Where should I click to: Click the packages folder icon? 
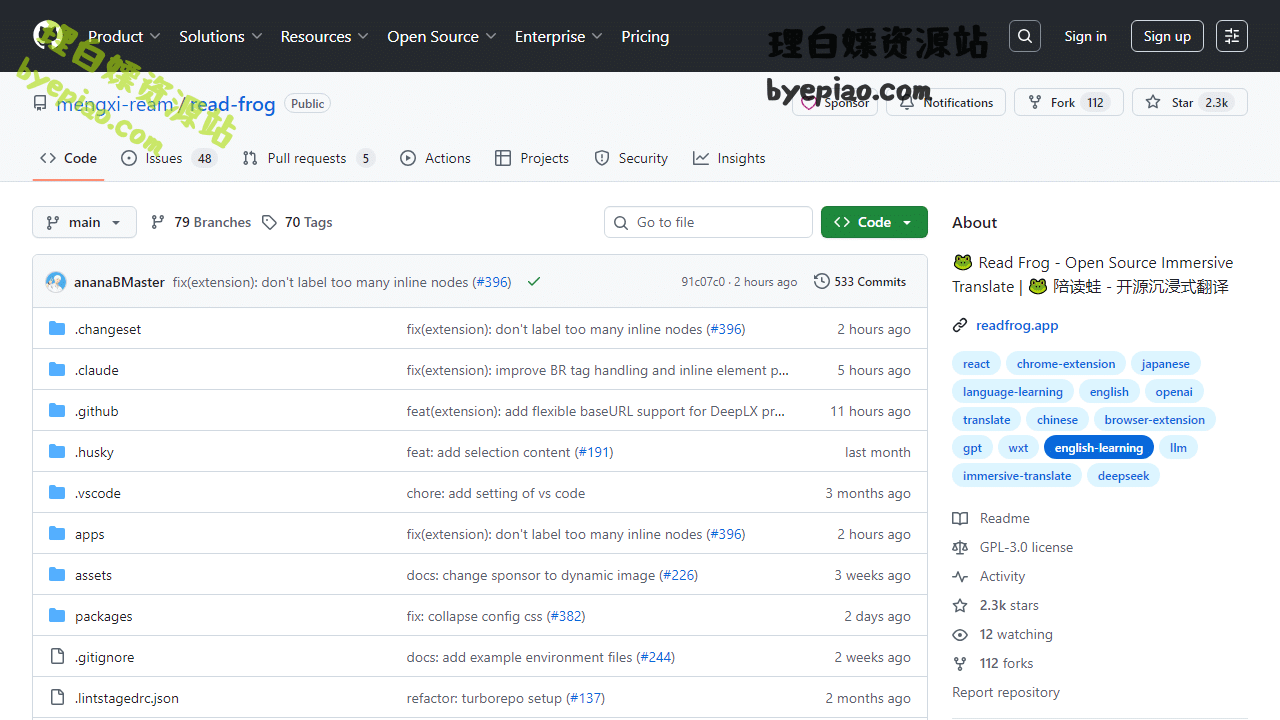[57, 616]
